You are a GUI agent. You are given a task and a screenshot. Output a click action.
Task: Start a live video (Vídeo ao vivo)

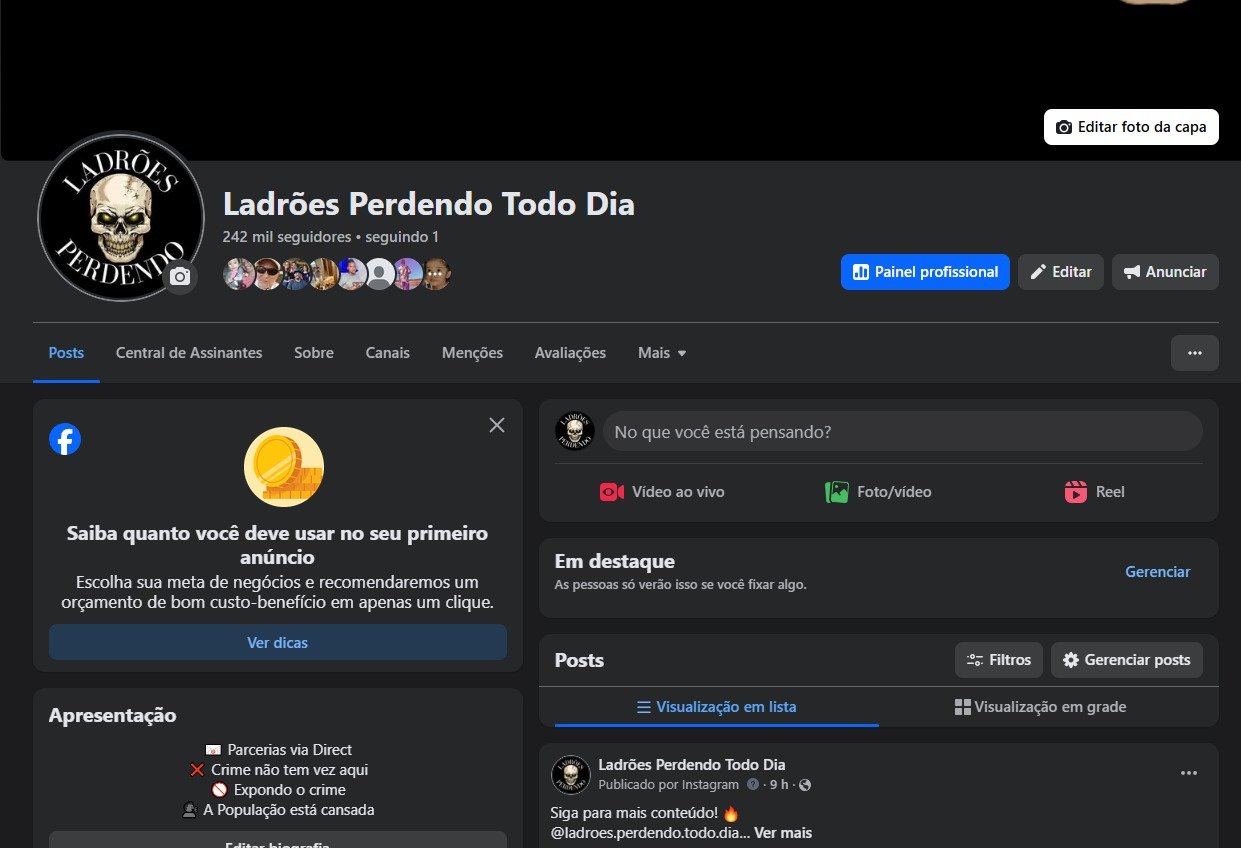(662, 492)
